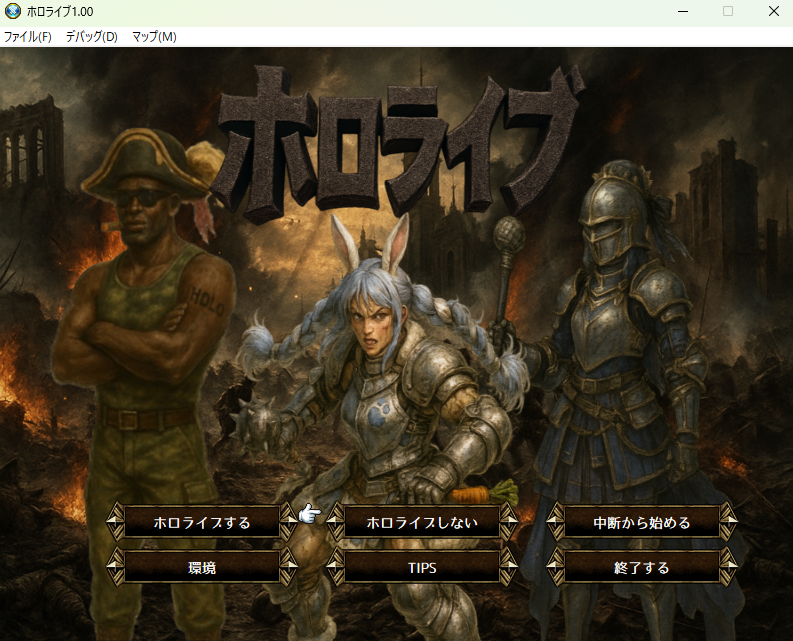
Task: Start game with ホロライブする button
Action: [202, 522]
